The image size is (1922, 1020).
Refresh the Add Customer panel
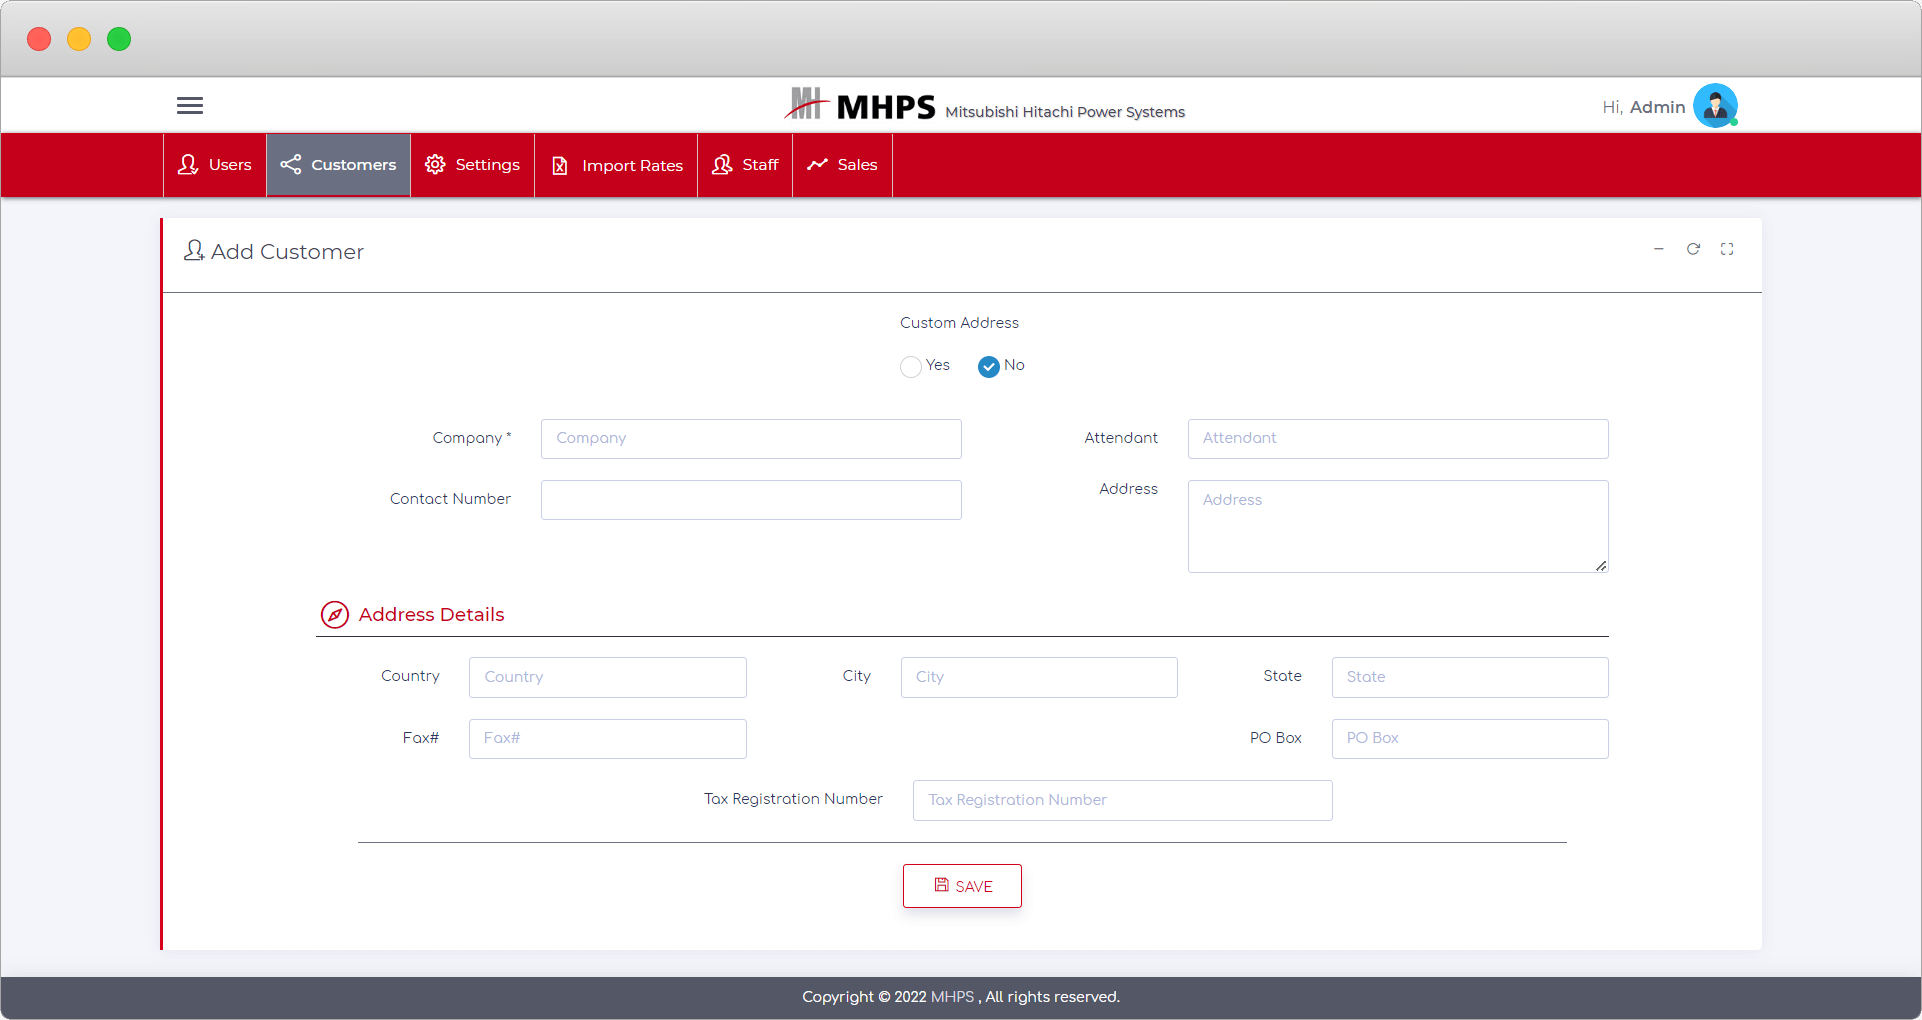click(x=1693, y=249)
